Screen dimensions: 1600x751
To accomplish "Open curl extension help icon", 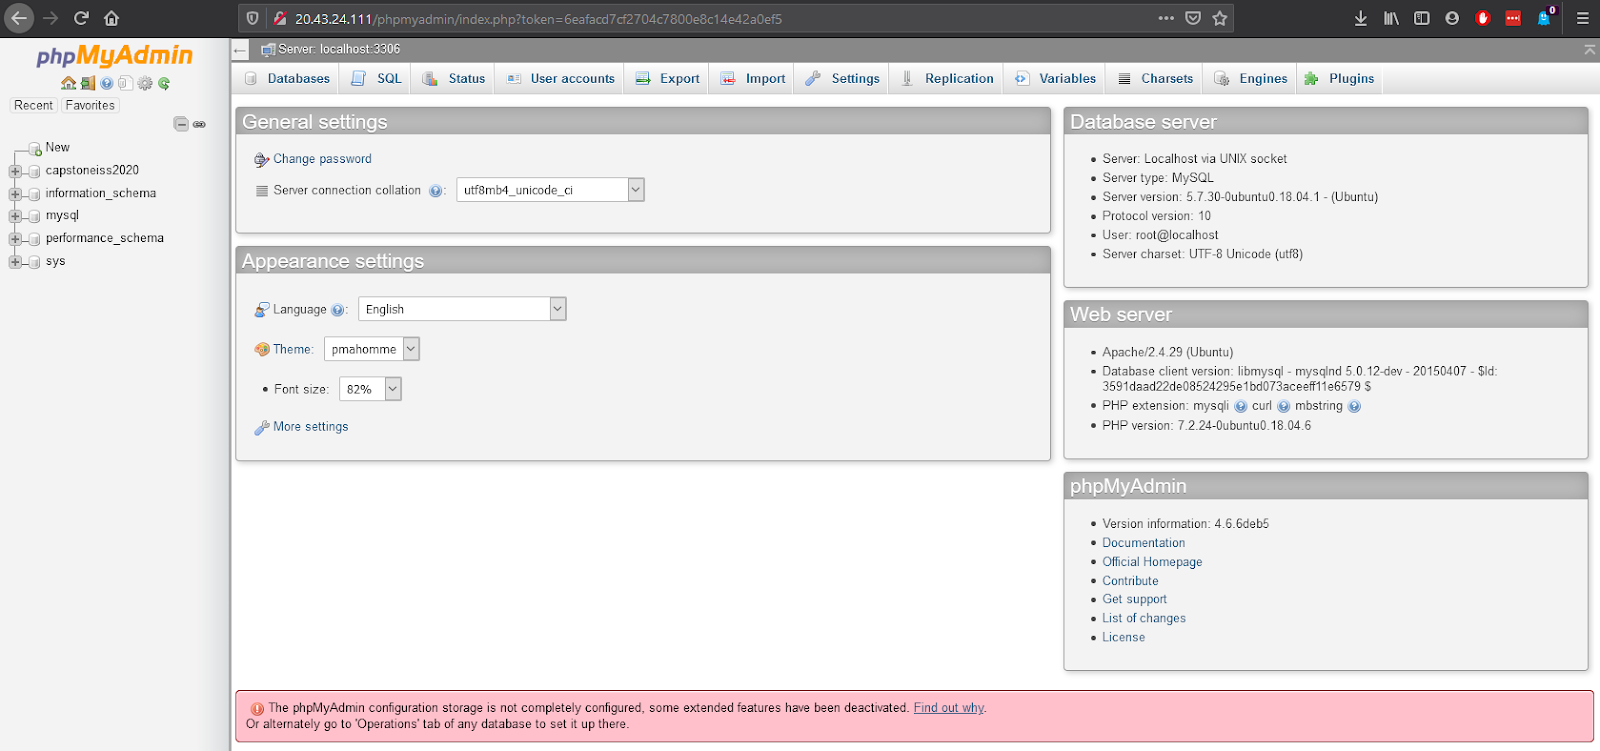I will pos(1284,406).
